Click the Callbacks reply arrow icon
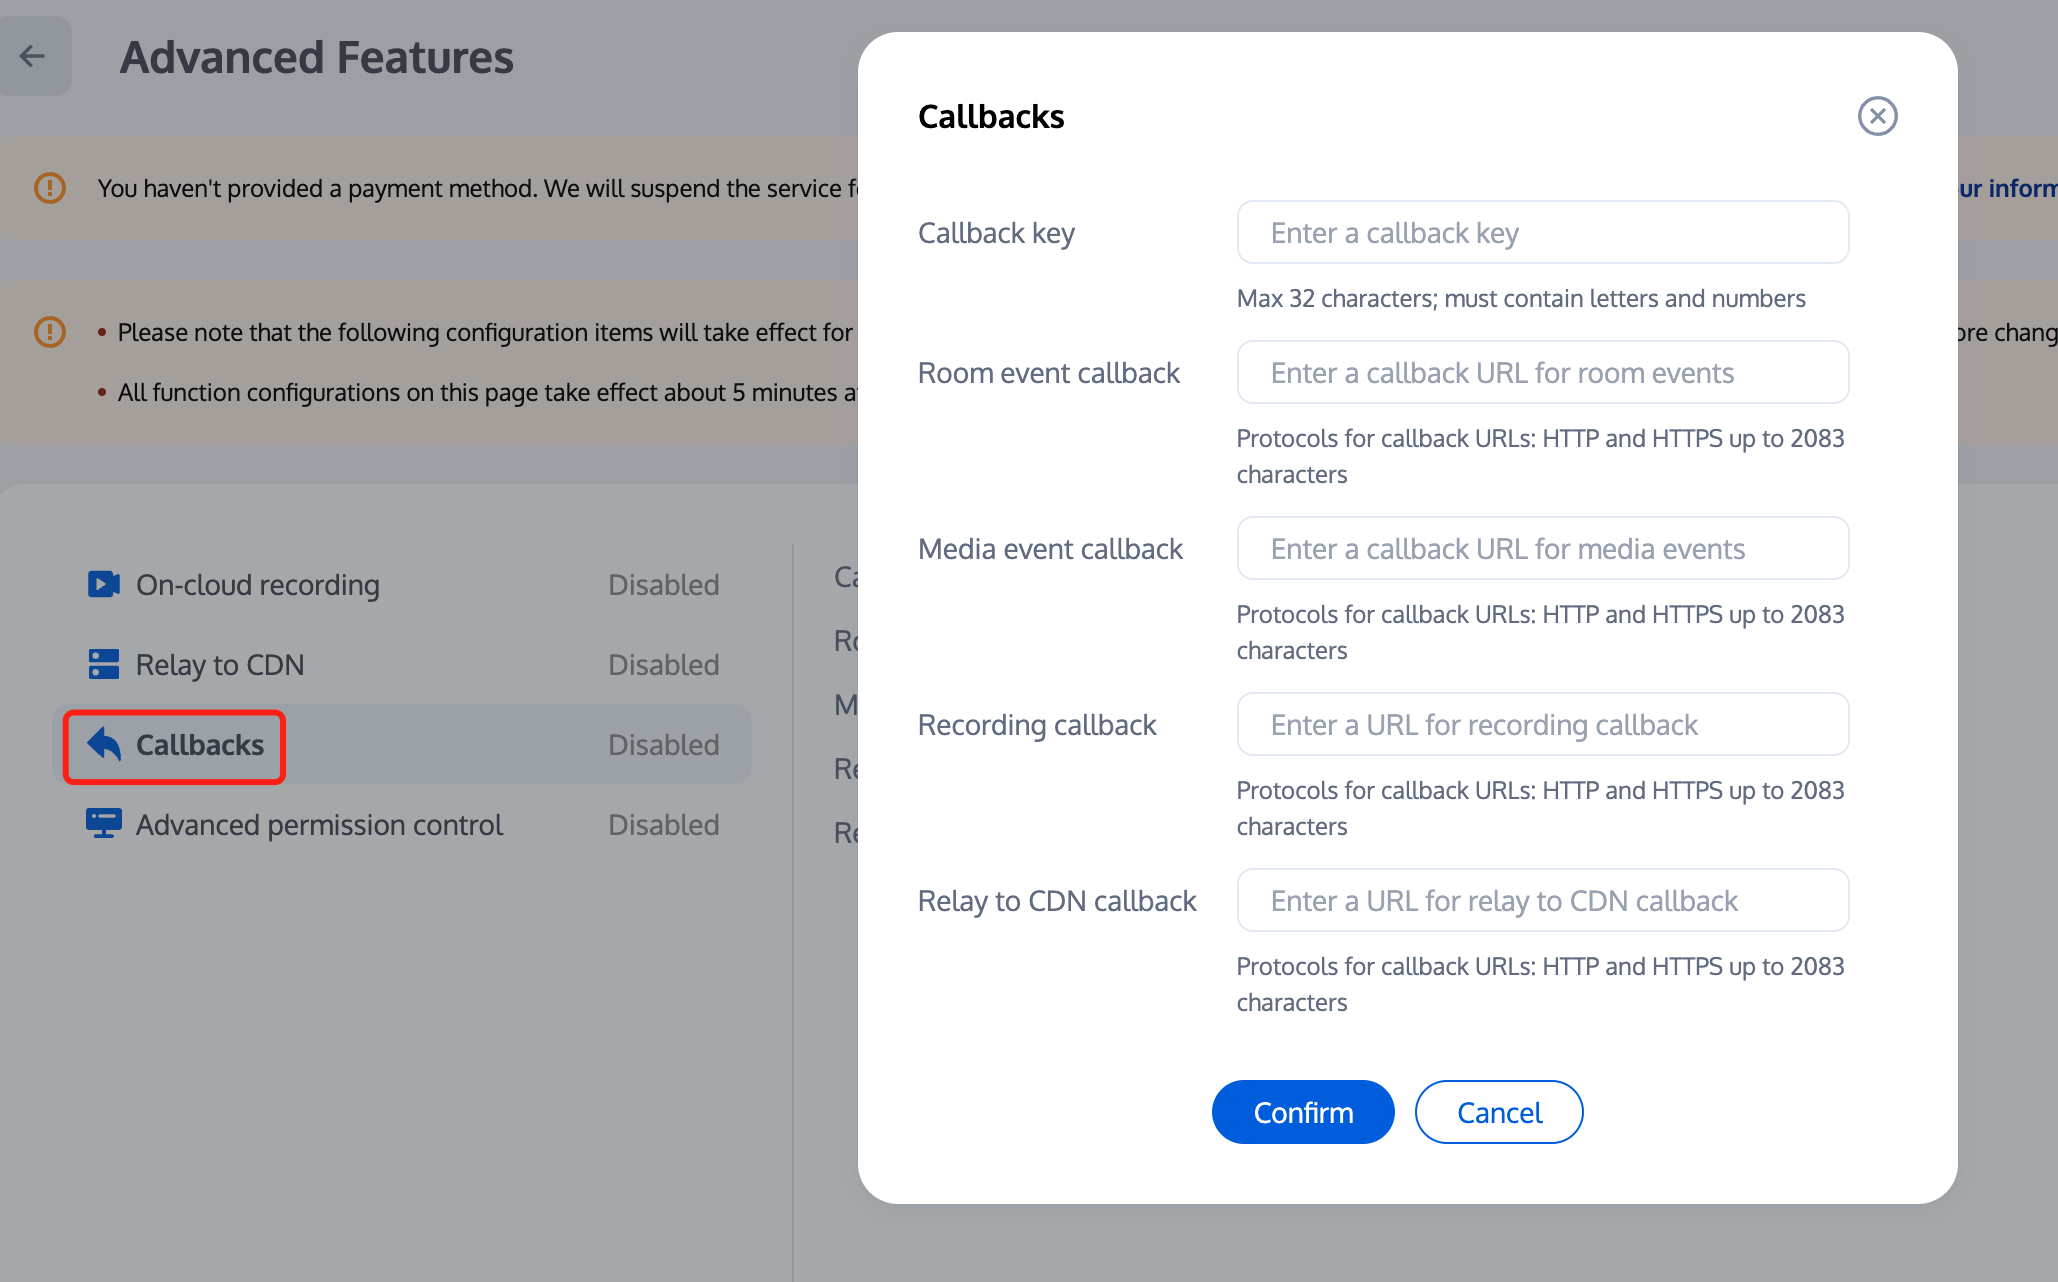Viewport: 2058px width, 1282px height. click(x=104, y=744)
